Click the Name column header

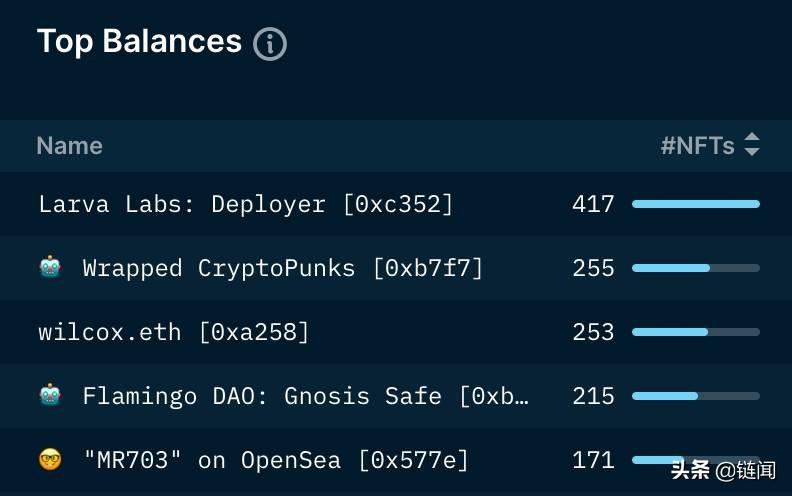pyautogui.click(x=69, y=145)
